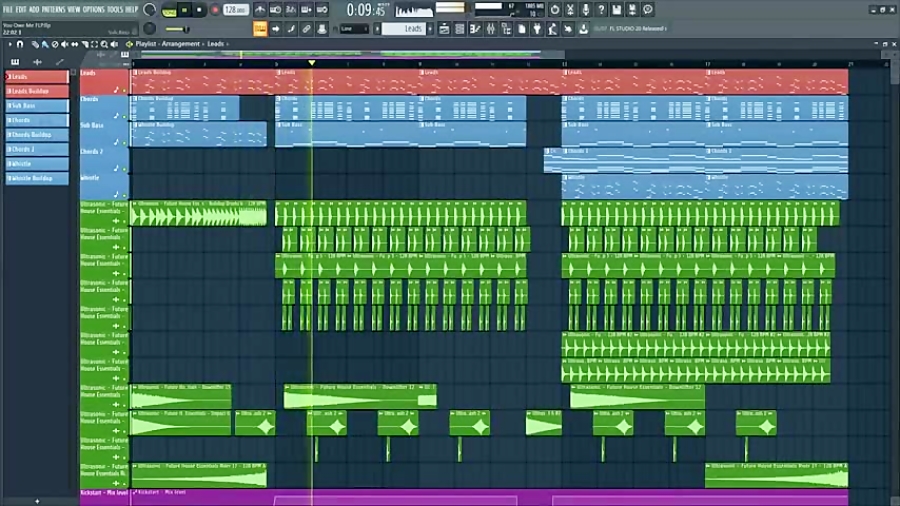Mute the Chords track with green dot
The image size is (900, 506).
(x=126, y=117)
